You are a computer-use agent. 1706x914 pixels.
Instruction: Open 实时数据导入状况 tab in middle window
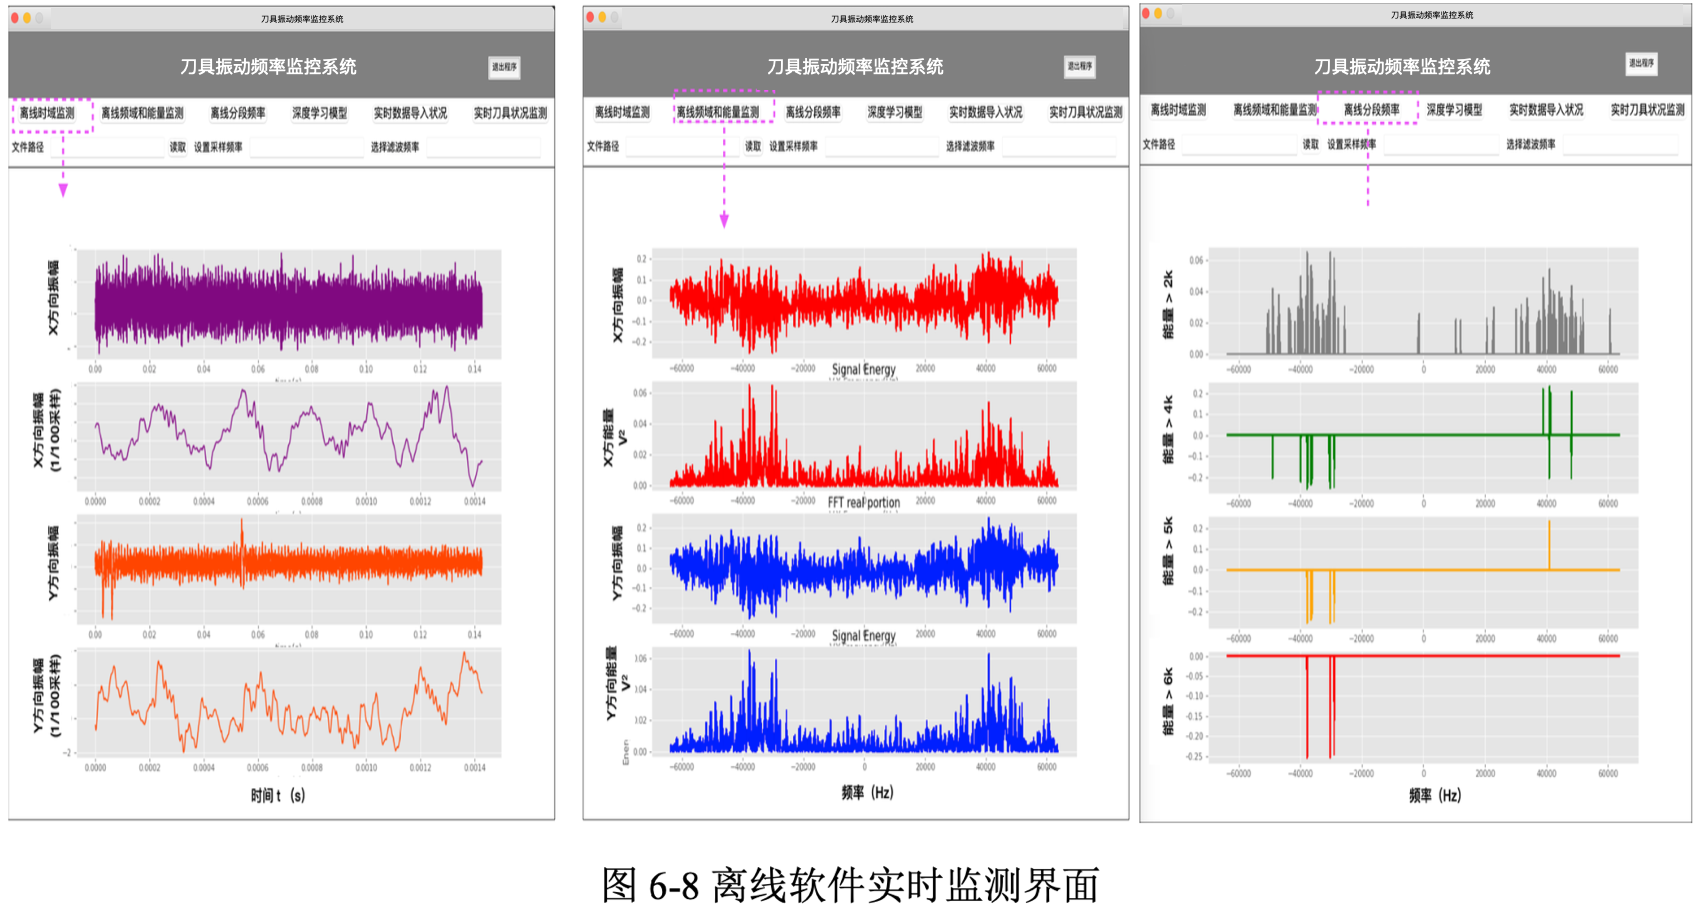985,112
